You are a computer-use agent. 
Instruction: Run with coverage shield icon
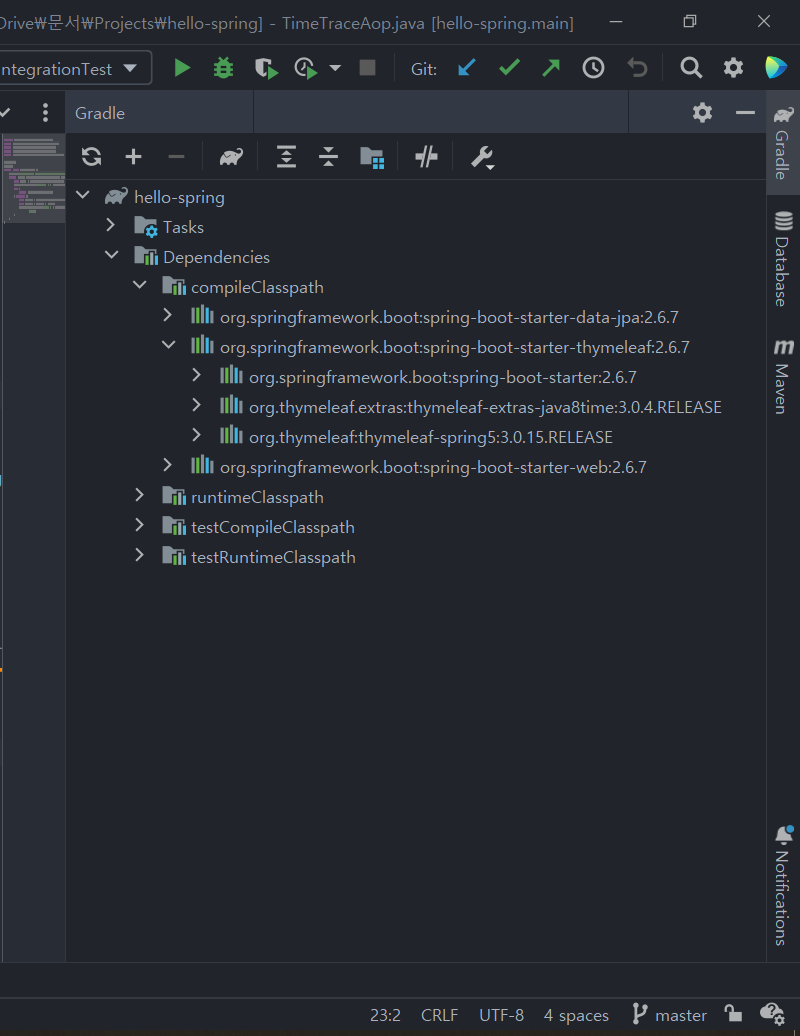click(x=266, y=68)
